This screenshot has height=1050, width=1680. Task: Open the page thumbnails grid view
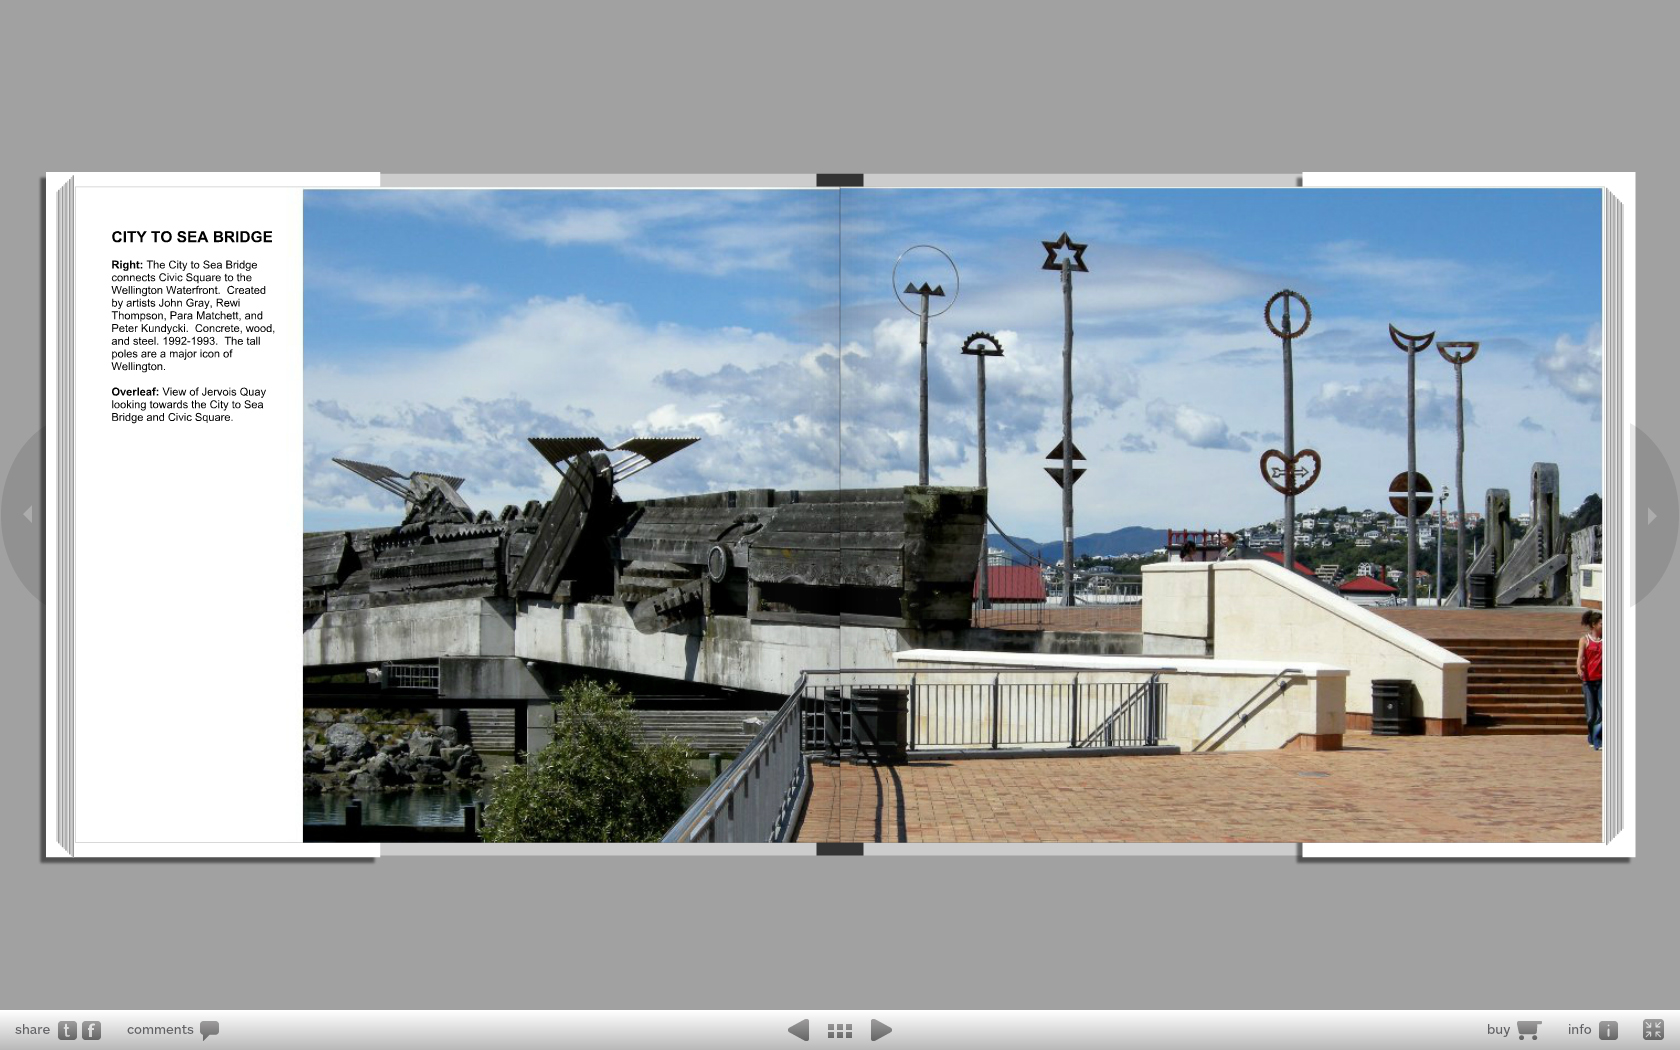click(840, 1030)
